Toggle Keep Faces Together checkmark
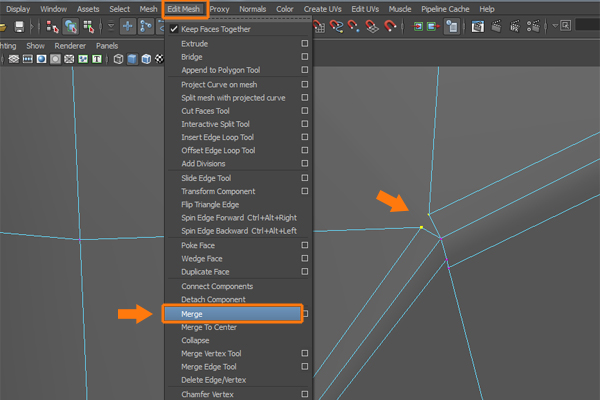The image size is (600, 400). (173, 29)
